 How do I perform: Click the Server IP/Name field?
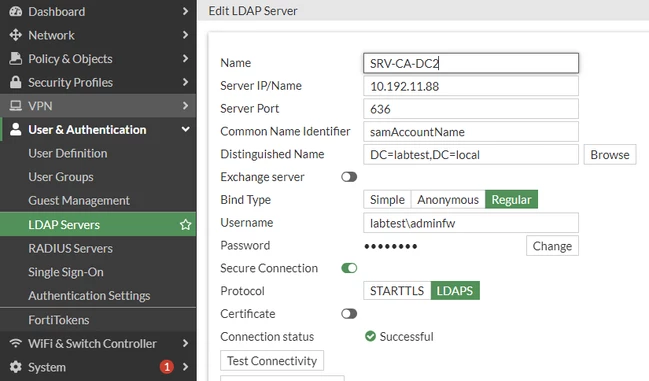tap(471, 86)
